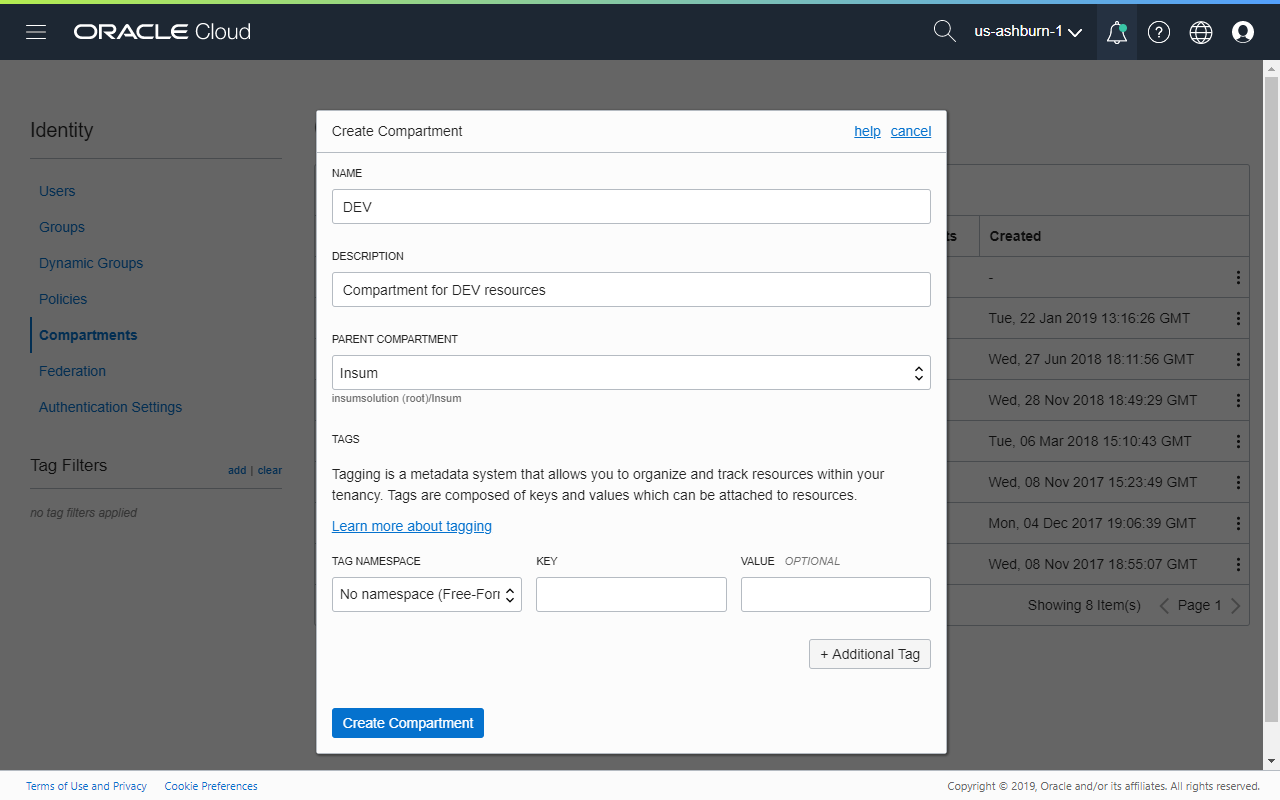Viewport: 1280px width, 800px height.
Task: Open Dynamic Groups in the sidebar
Action: [x=91, y=263]
